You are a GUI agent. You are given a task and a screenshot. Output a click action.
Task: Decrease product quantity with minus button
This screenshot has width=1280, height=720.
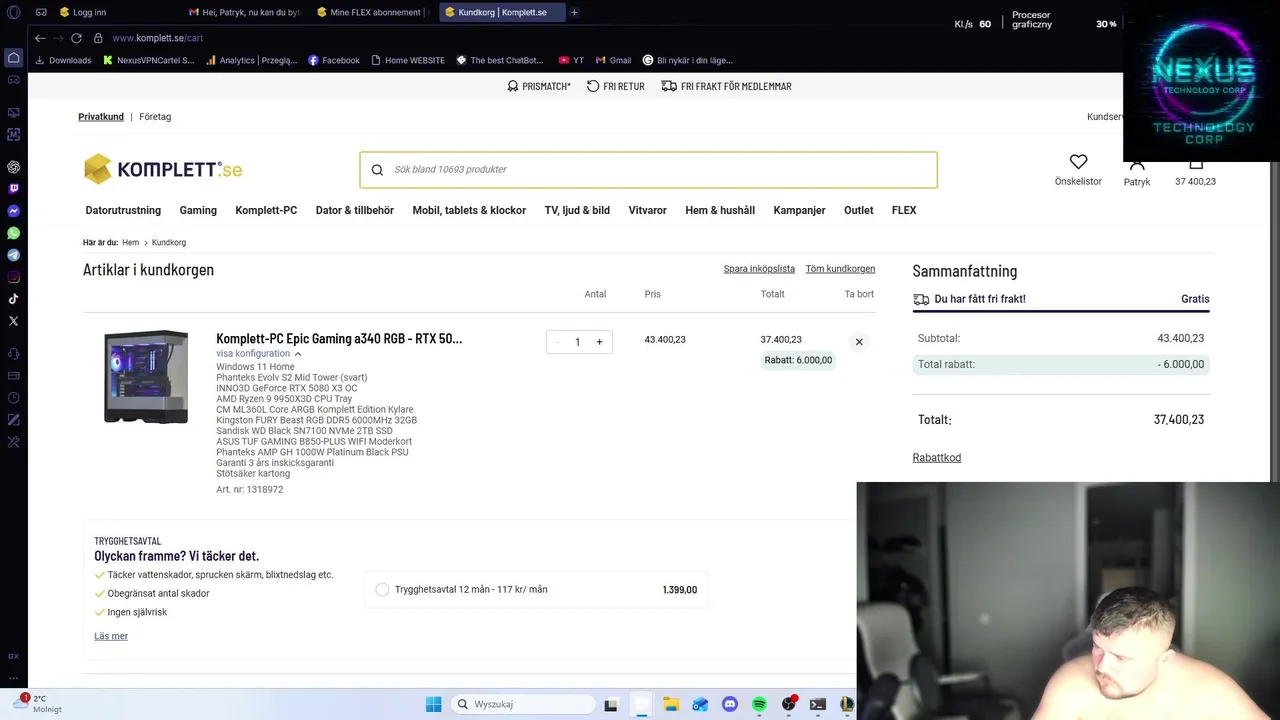557,342
